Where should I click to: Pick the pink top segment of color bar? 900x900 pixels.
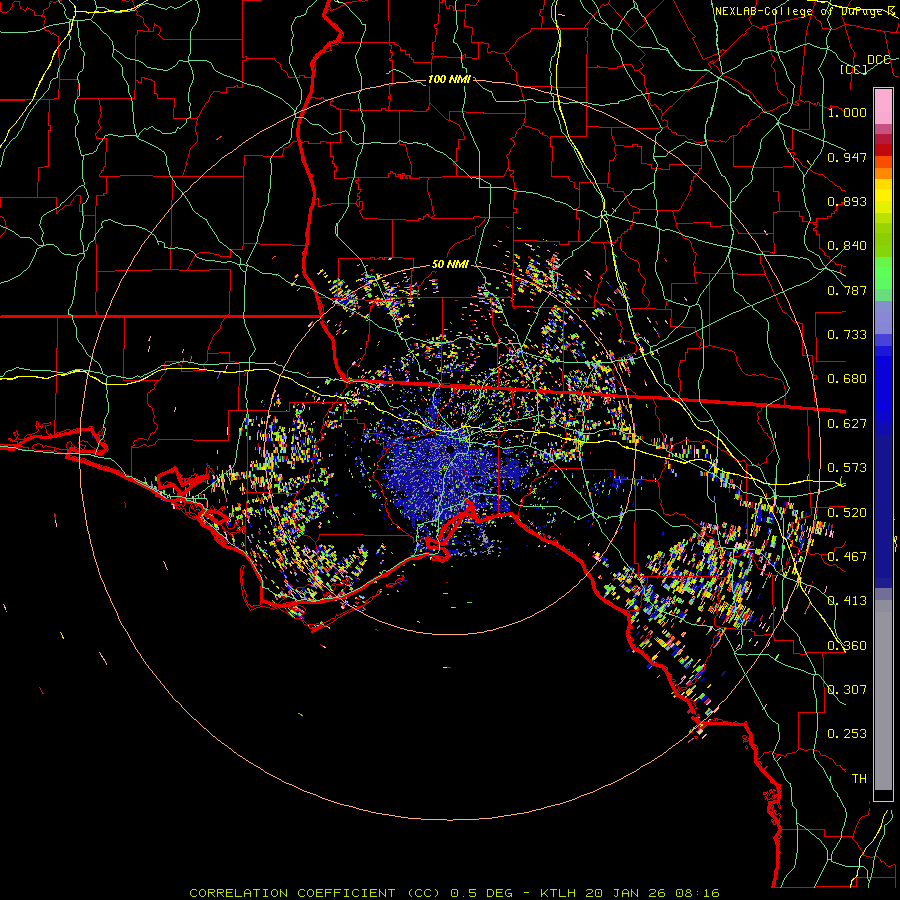pos(883,106)
